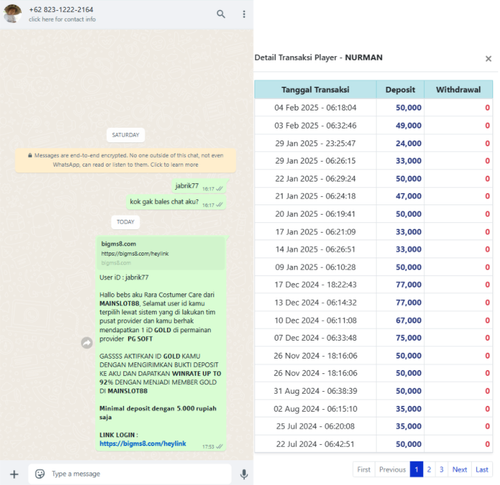The width and height of the screenshot is (500, 485).
Task: Open the https://bigms8.com/heylink login link
Action: (143, 444)
